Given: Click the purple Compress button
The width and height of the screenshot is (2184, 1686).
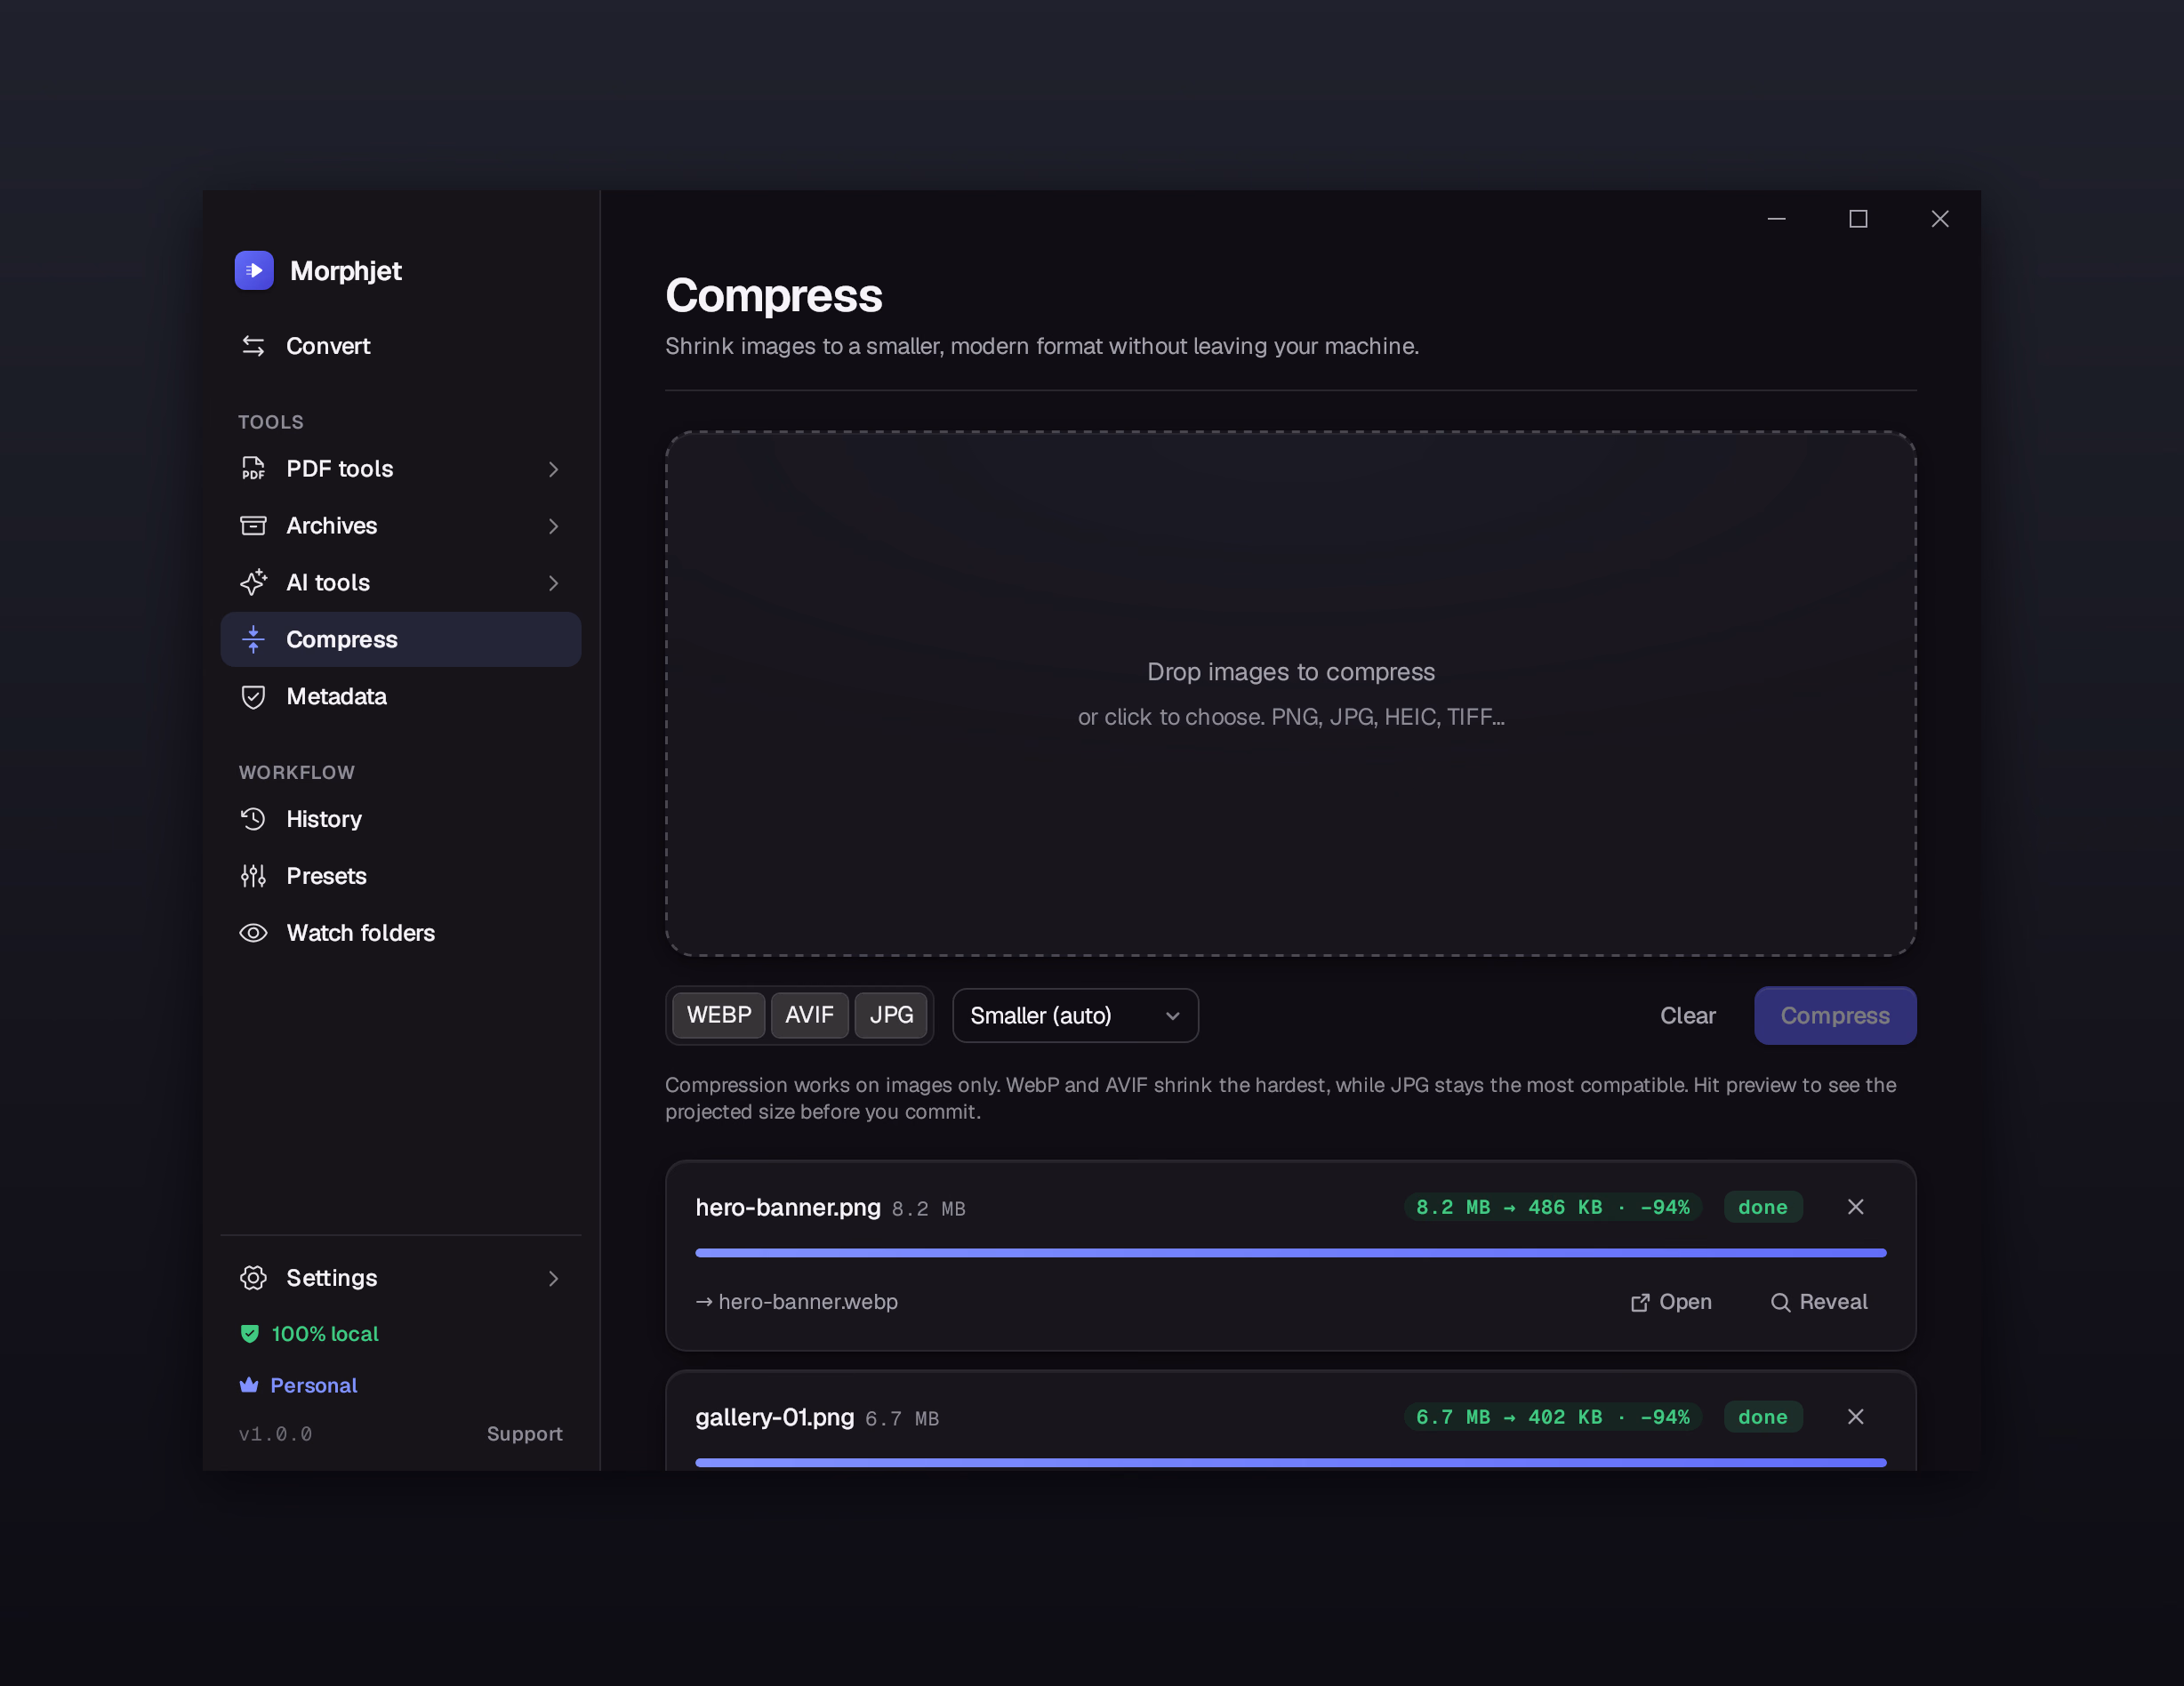Looking at the screenshot, I should (x=1835, y=1016).
